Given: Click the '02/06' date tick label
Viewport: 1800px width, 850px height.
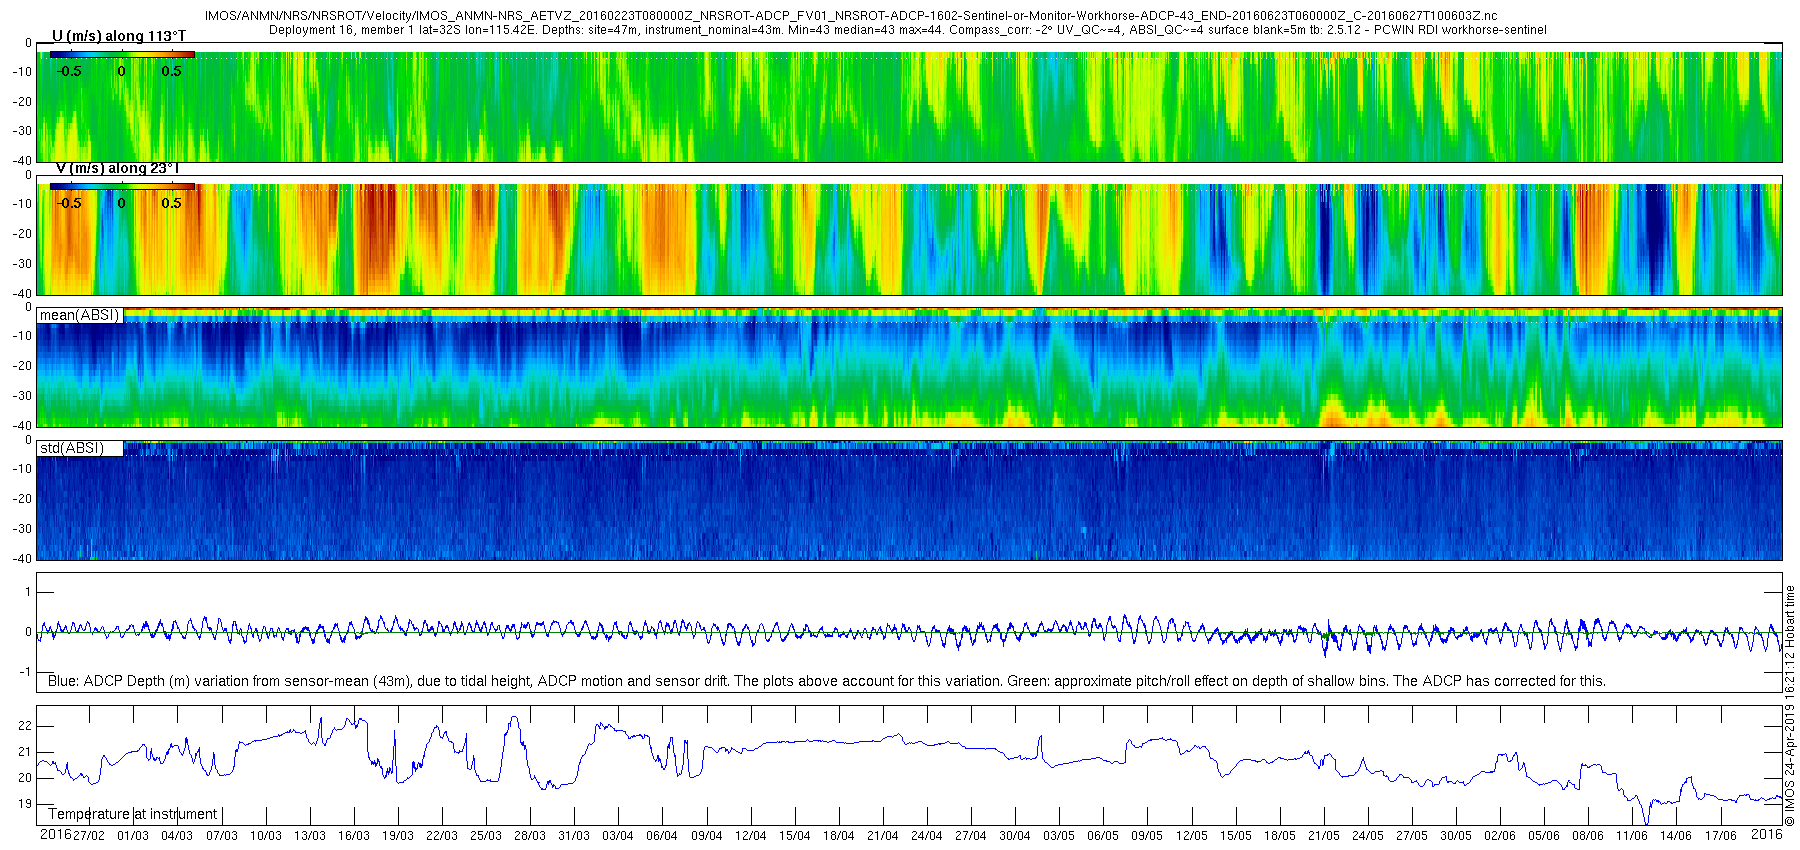Looking at the screenshot, I should pos(1500,836).
